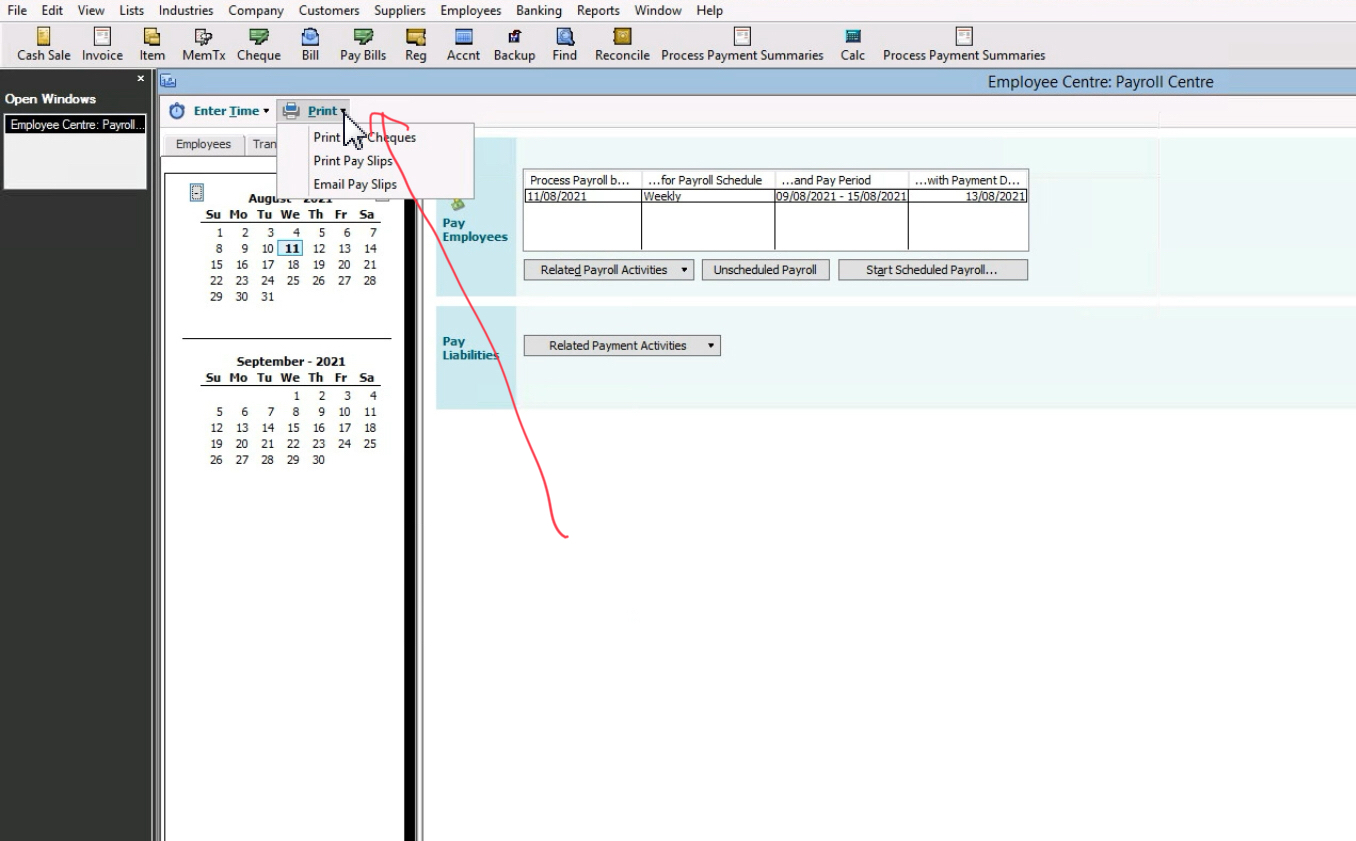Click the MemTx memorised transactions icon
This screenshot has width=1356, height=841.
[x=203, y=45]
